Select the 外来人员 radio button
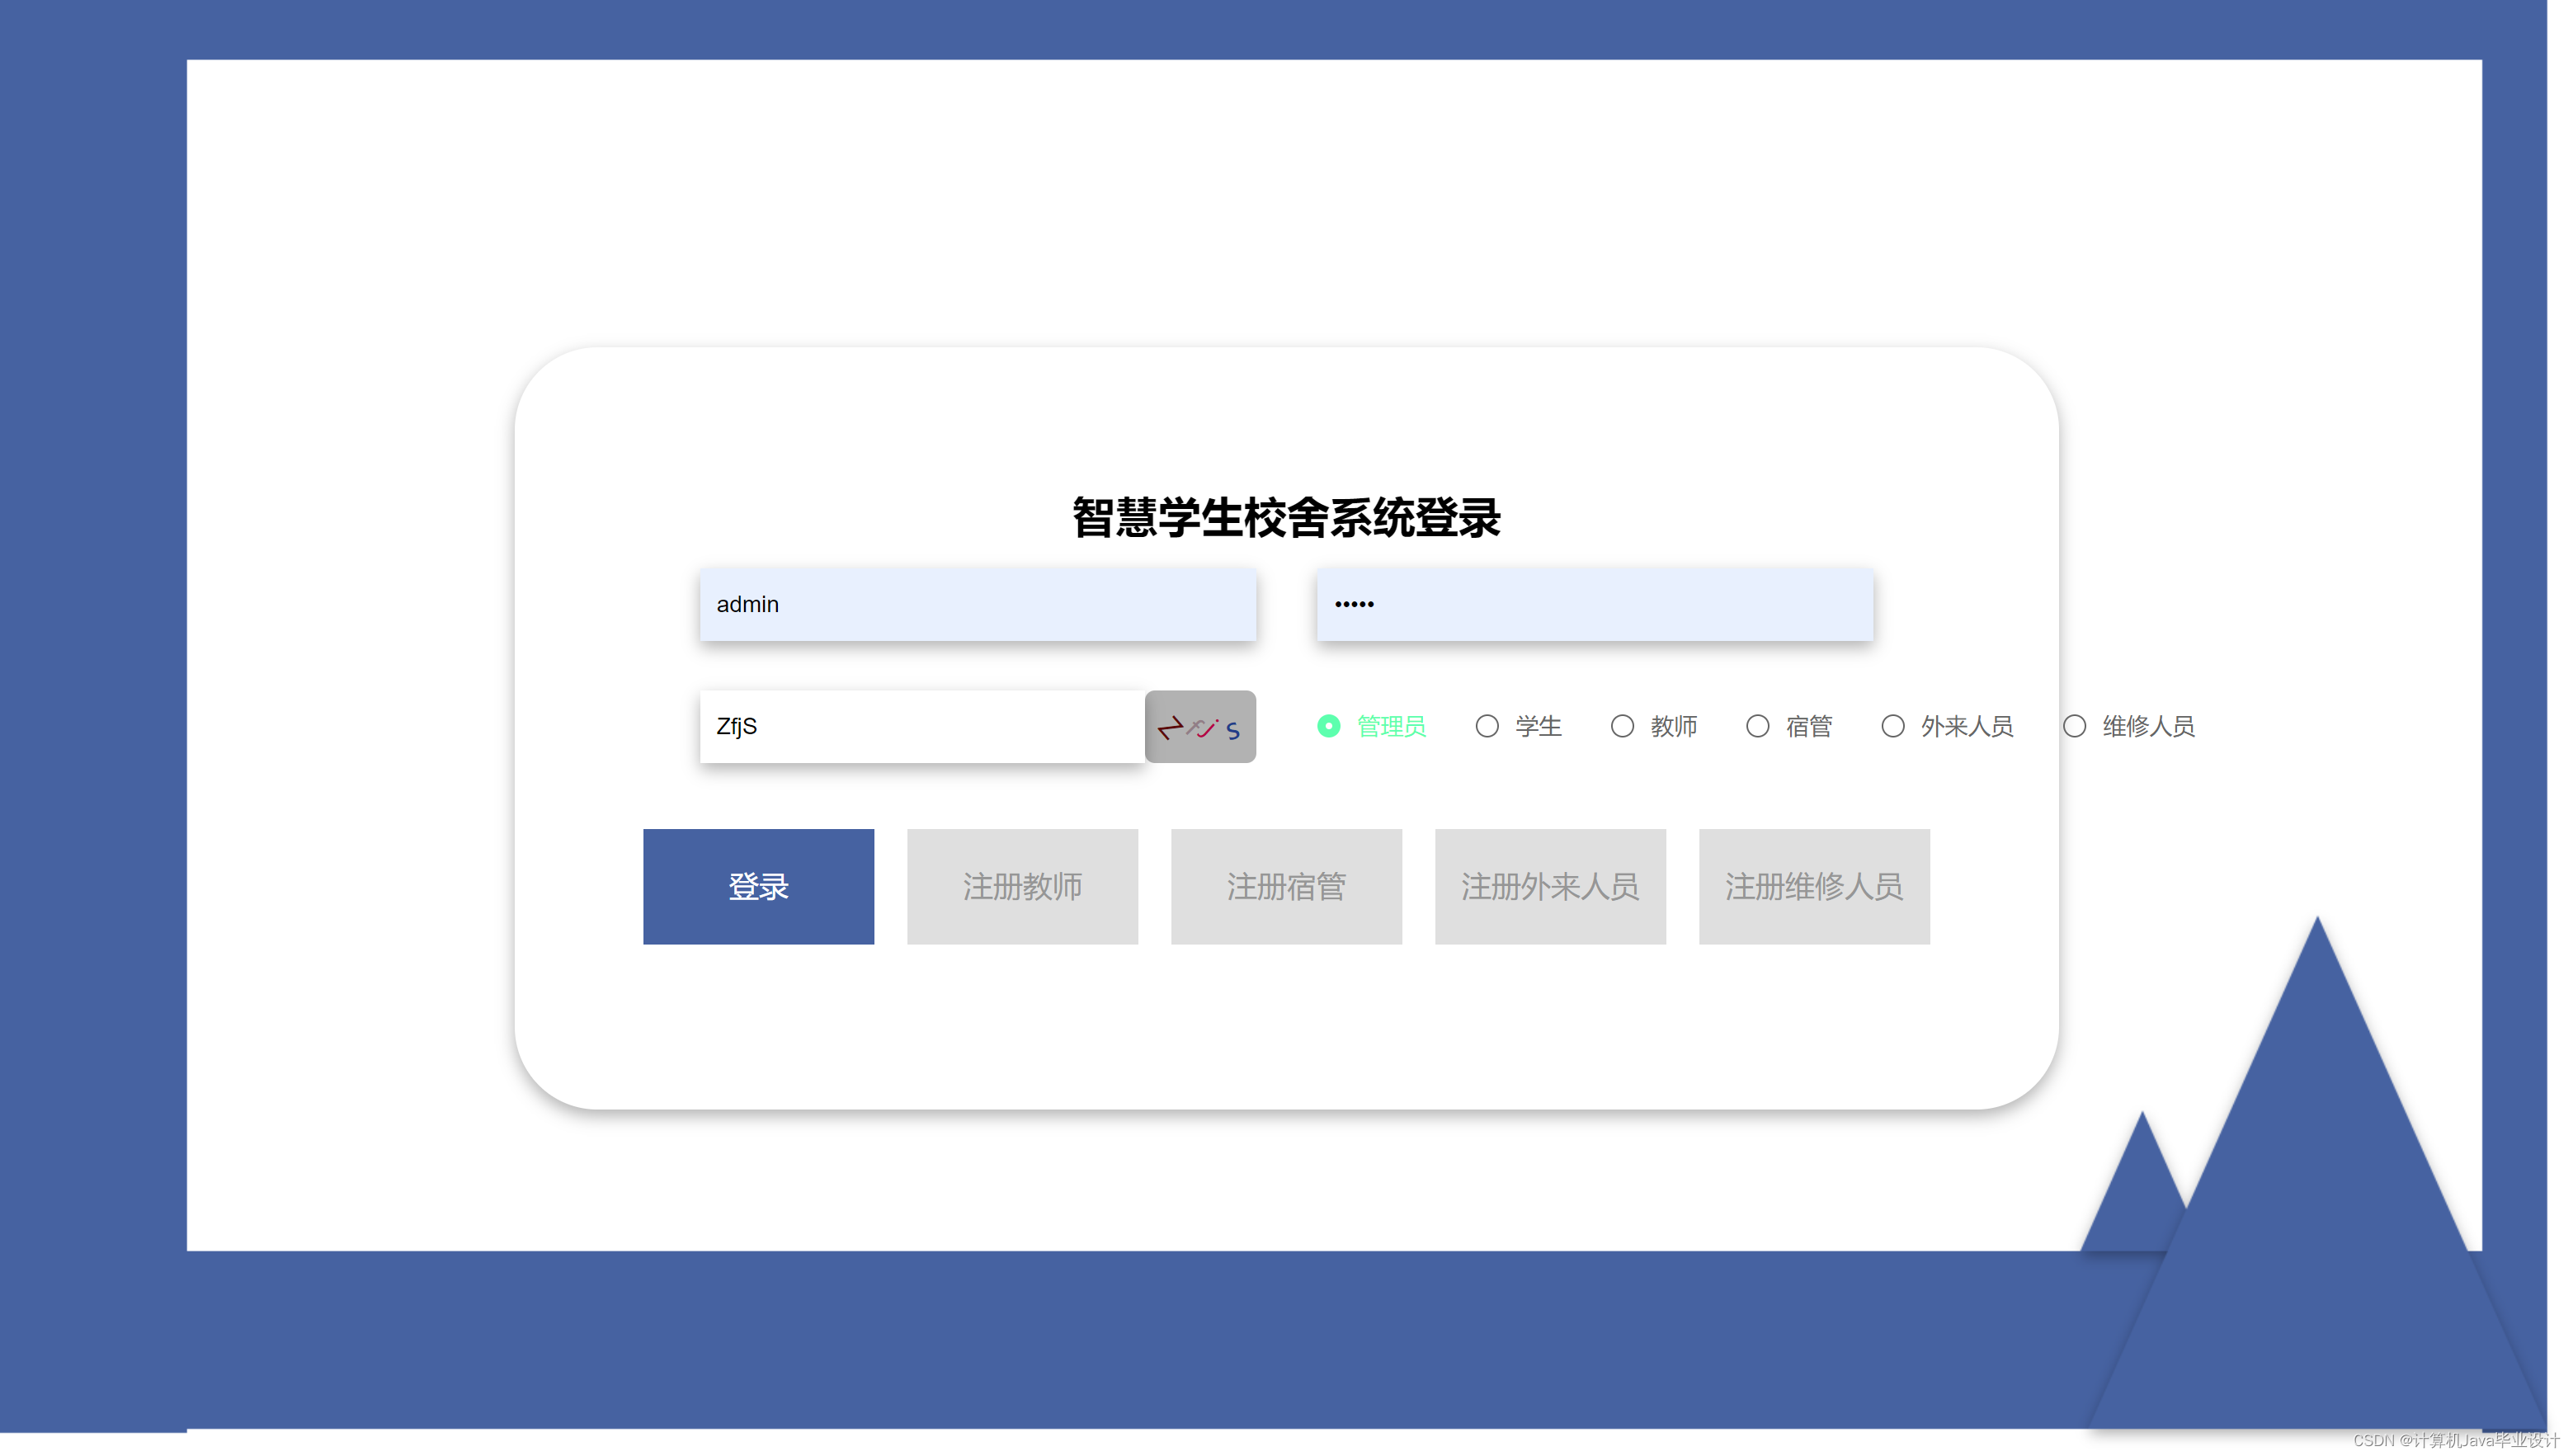Screen dimensions: 2573x1456 [x=1892, y=727]
